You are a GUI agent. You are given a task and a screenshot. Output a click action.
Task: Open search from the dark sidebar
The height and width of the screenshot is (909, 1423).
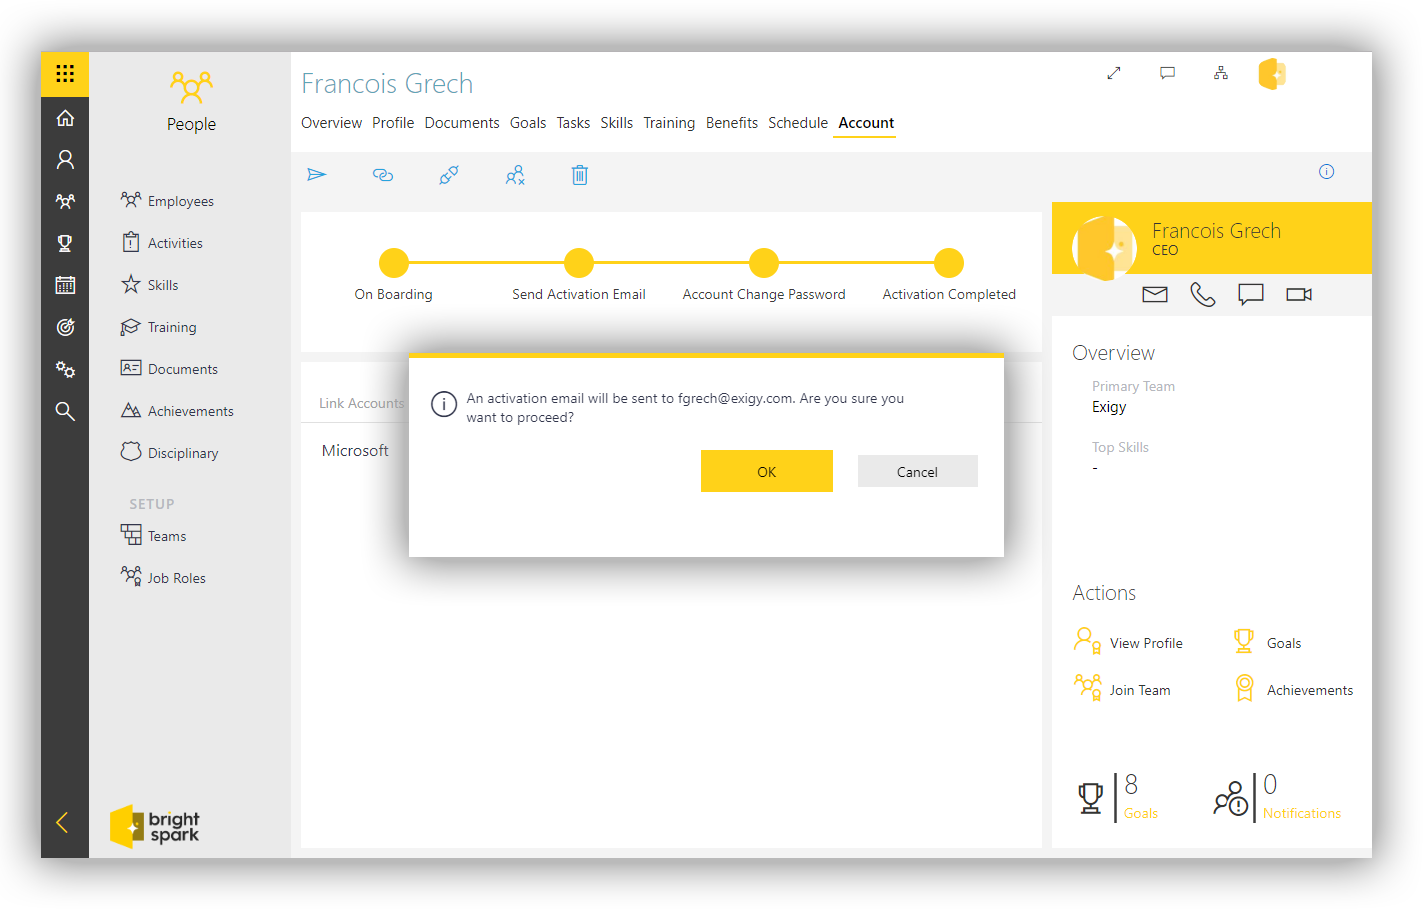coord(65,411)
